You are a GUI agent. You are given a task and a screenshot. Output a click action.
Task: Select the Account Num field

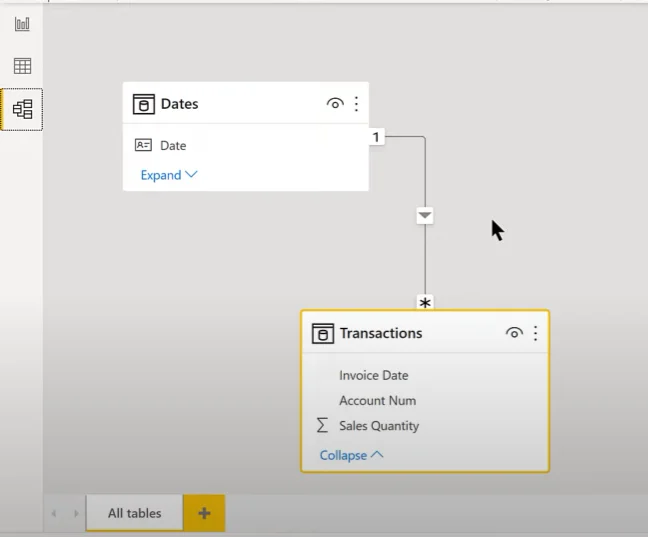coord(425,401)
